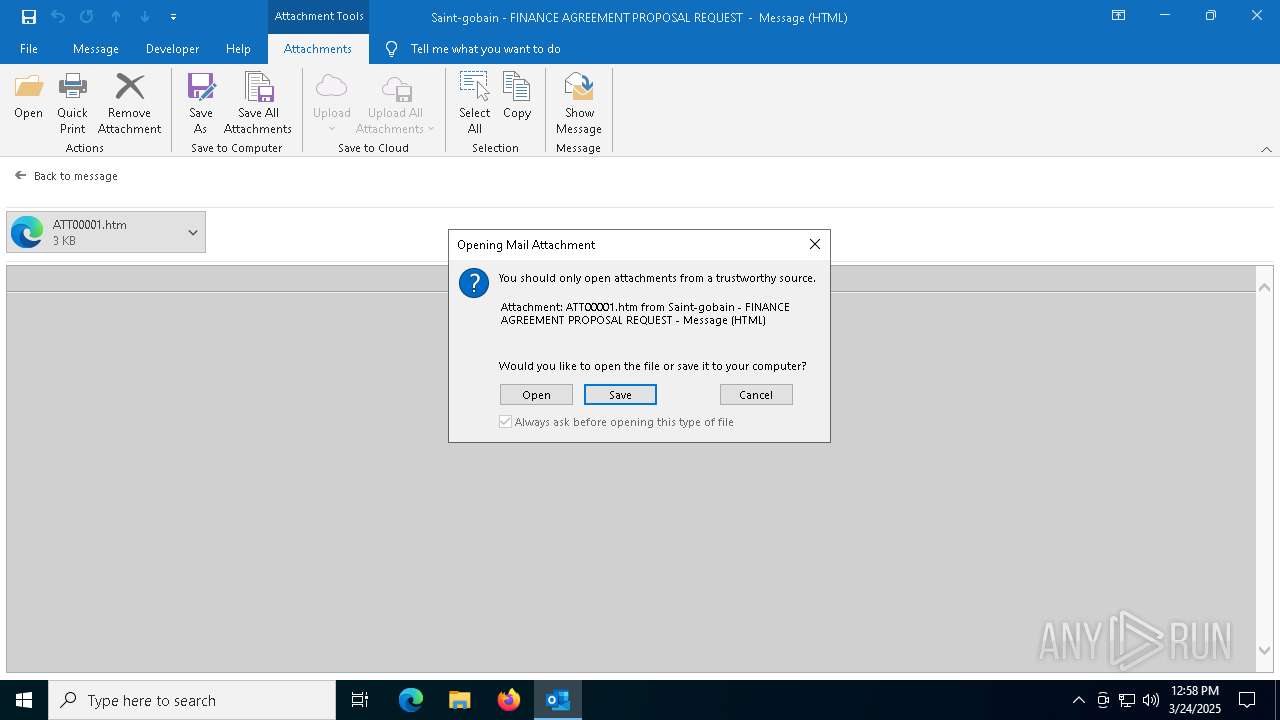This screenshot has width=1280, height=720.
Task: Click the Tell me what you want field
Action: [x=485, y=49]
